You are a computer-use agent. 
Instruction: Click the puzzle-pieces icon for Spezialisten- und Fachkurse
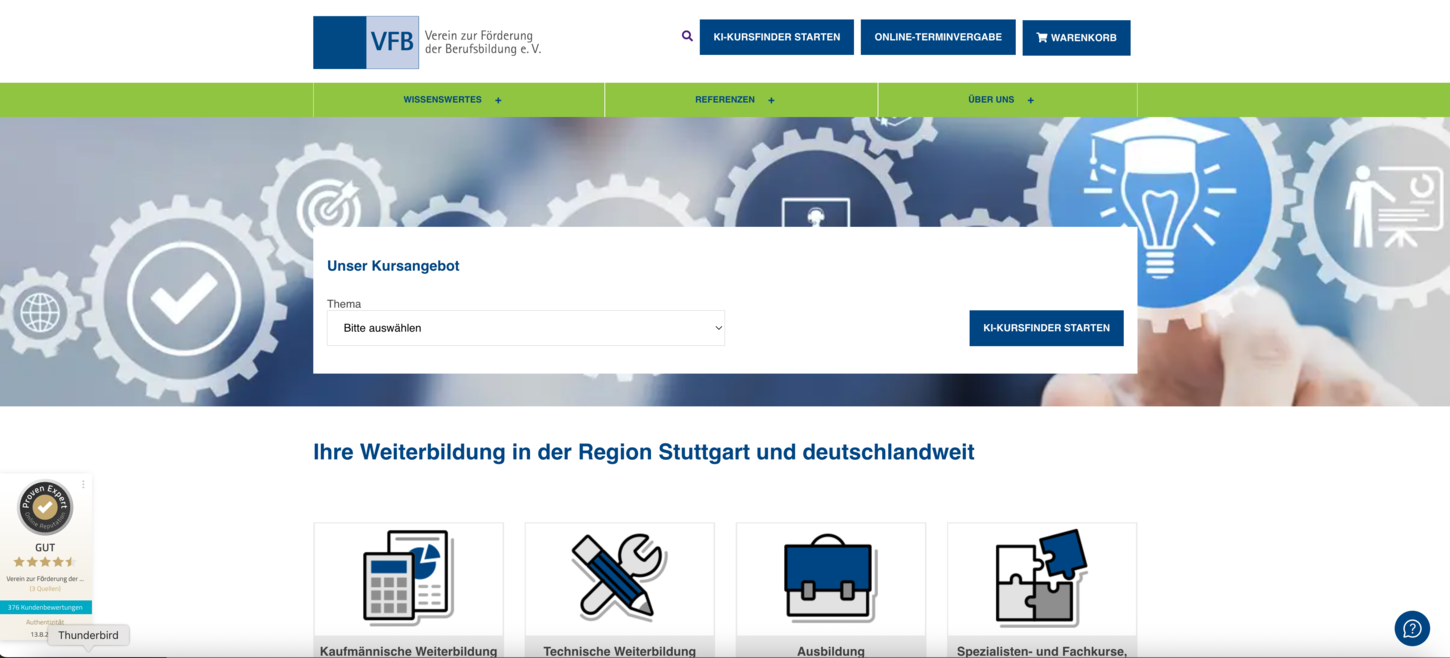point(1041,578)
